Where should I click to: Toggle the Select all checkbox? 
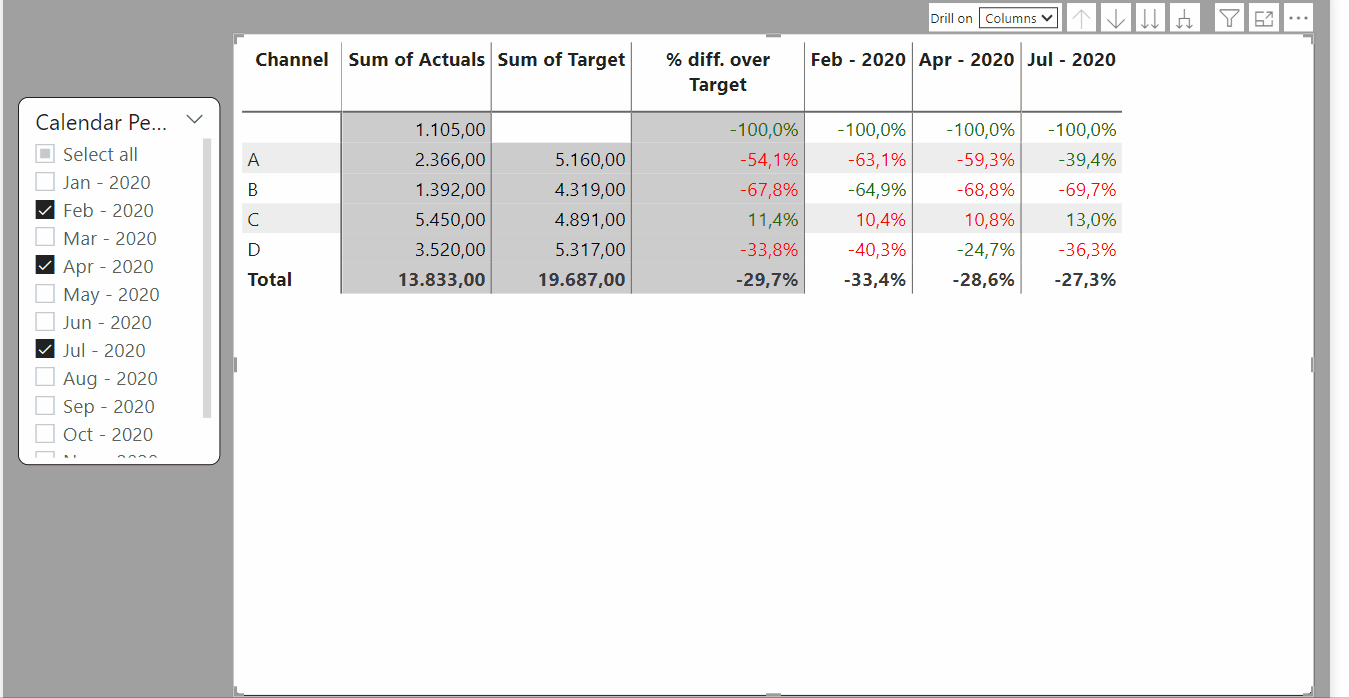point(44,154)
